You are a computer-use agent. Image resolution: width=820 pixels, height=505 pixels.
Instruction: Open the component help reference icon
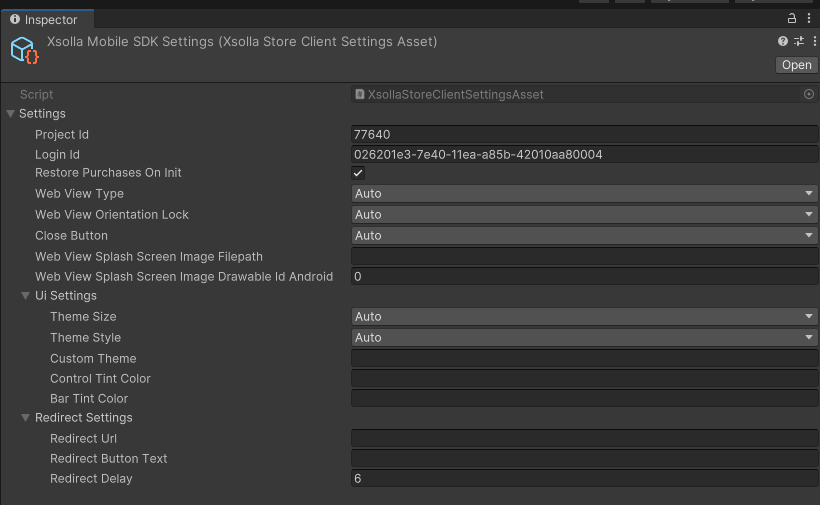tap(782, 41)
